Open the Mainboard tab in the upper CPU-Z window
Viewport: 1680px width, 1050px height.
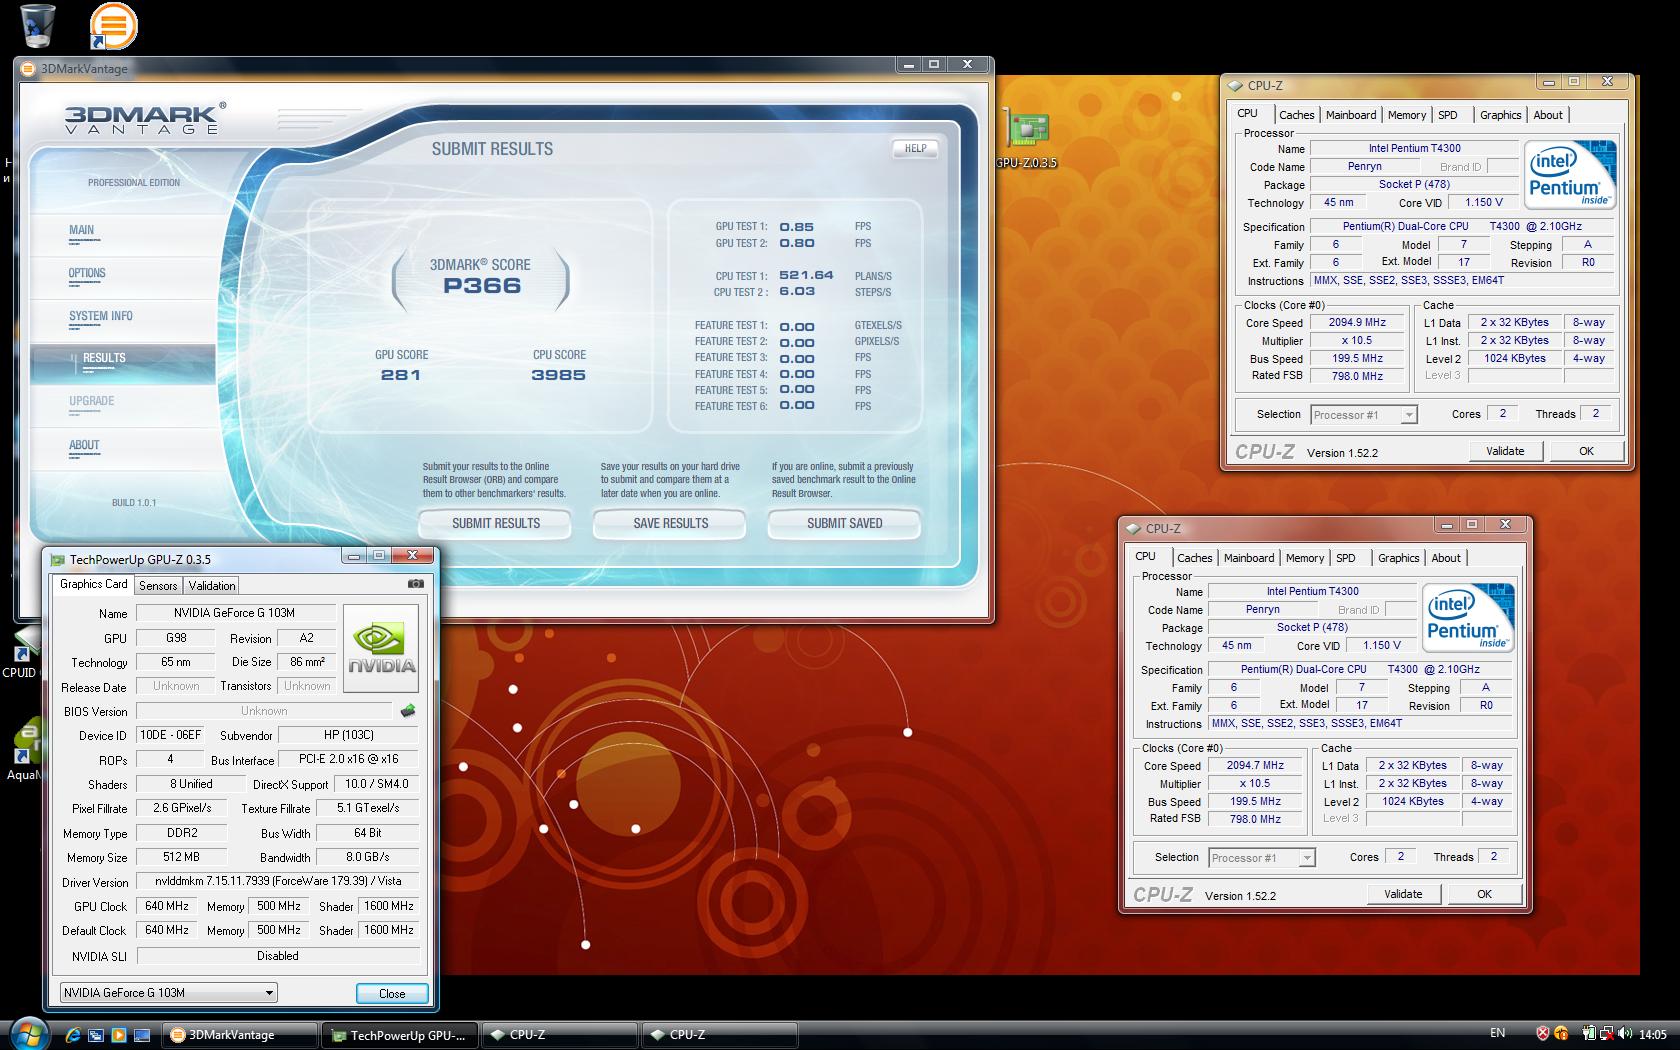pyautogui.click(x=1351, y=115)
